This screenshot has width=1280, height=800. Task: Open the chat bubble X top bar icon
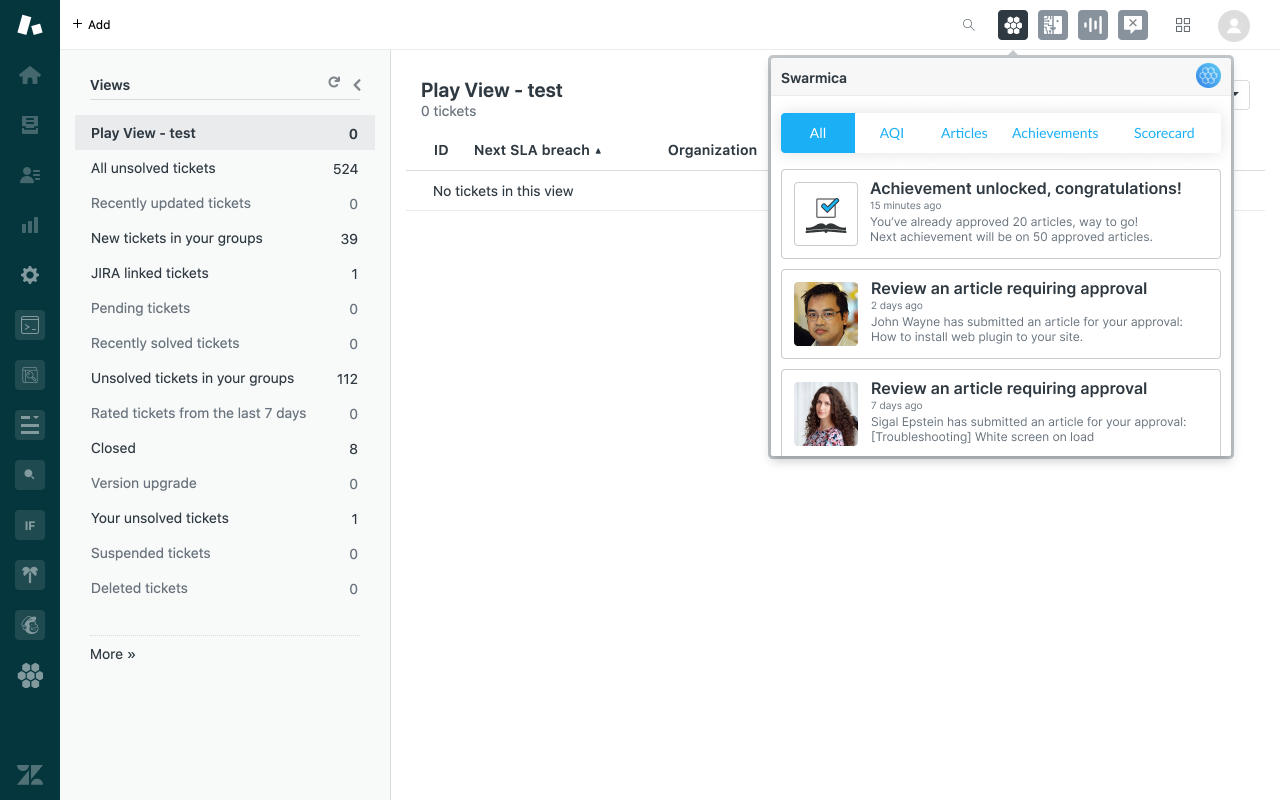pos(1133,25)
